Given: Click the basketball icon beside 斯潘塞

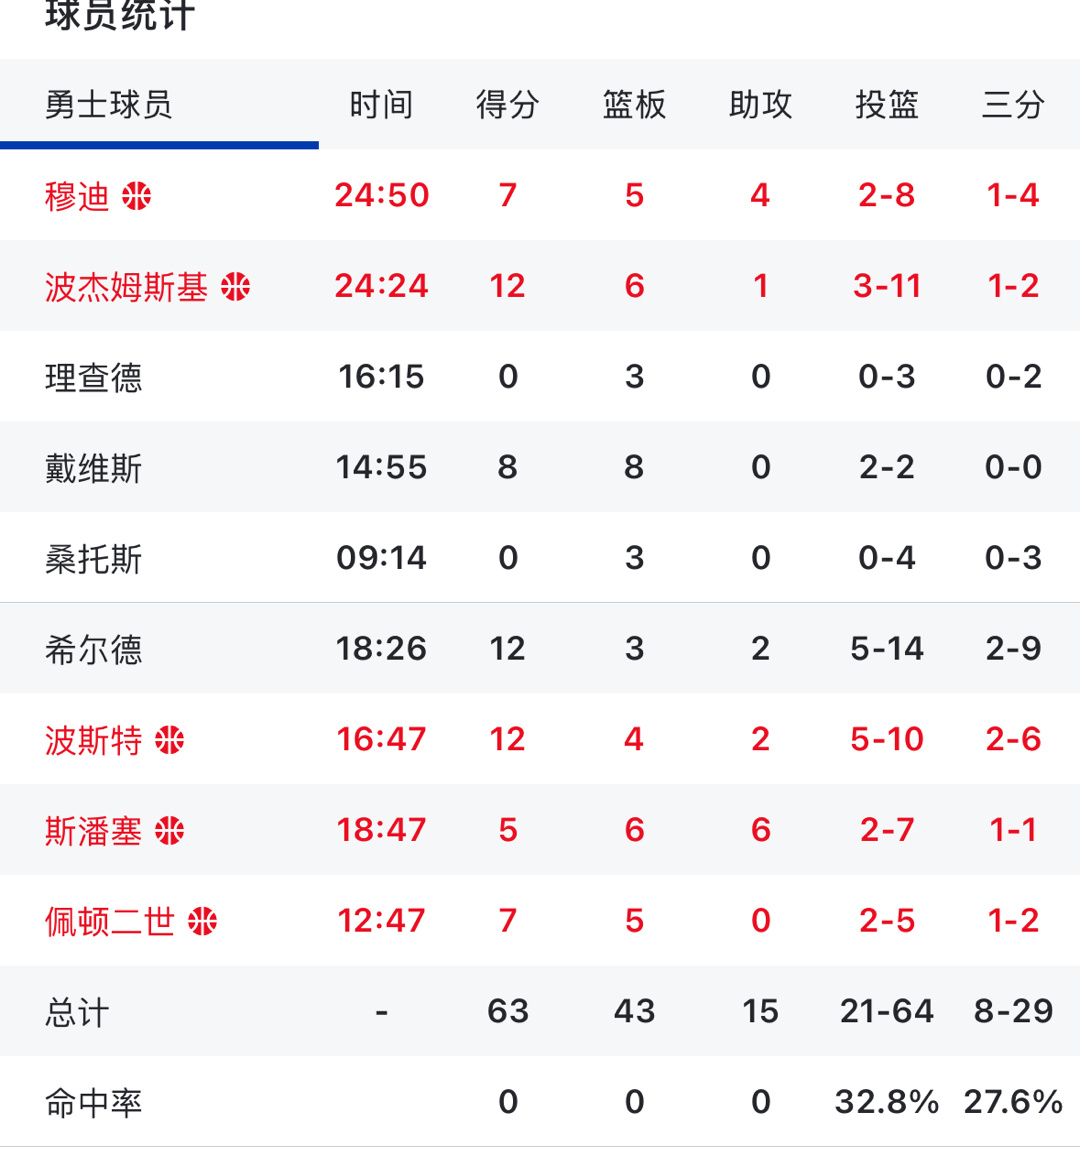Looking at the screenshot, I should (x=172, y=830).
